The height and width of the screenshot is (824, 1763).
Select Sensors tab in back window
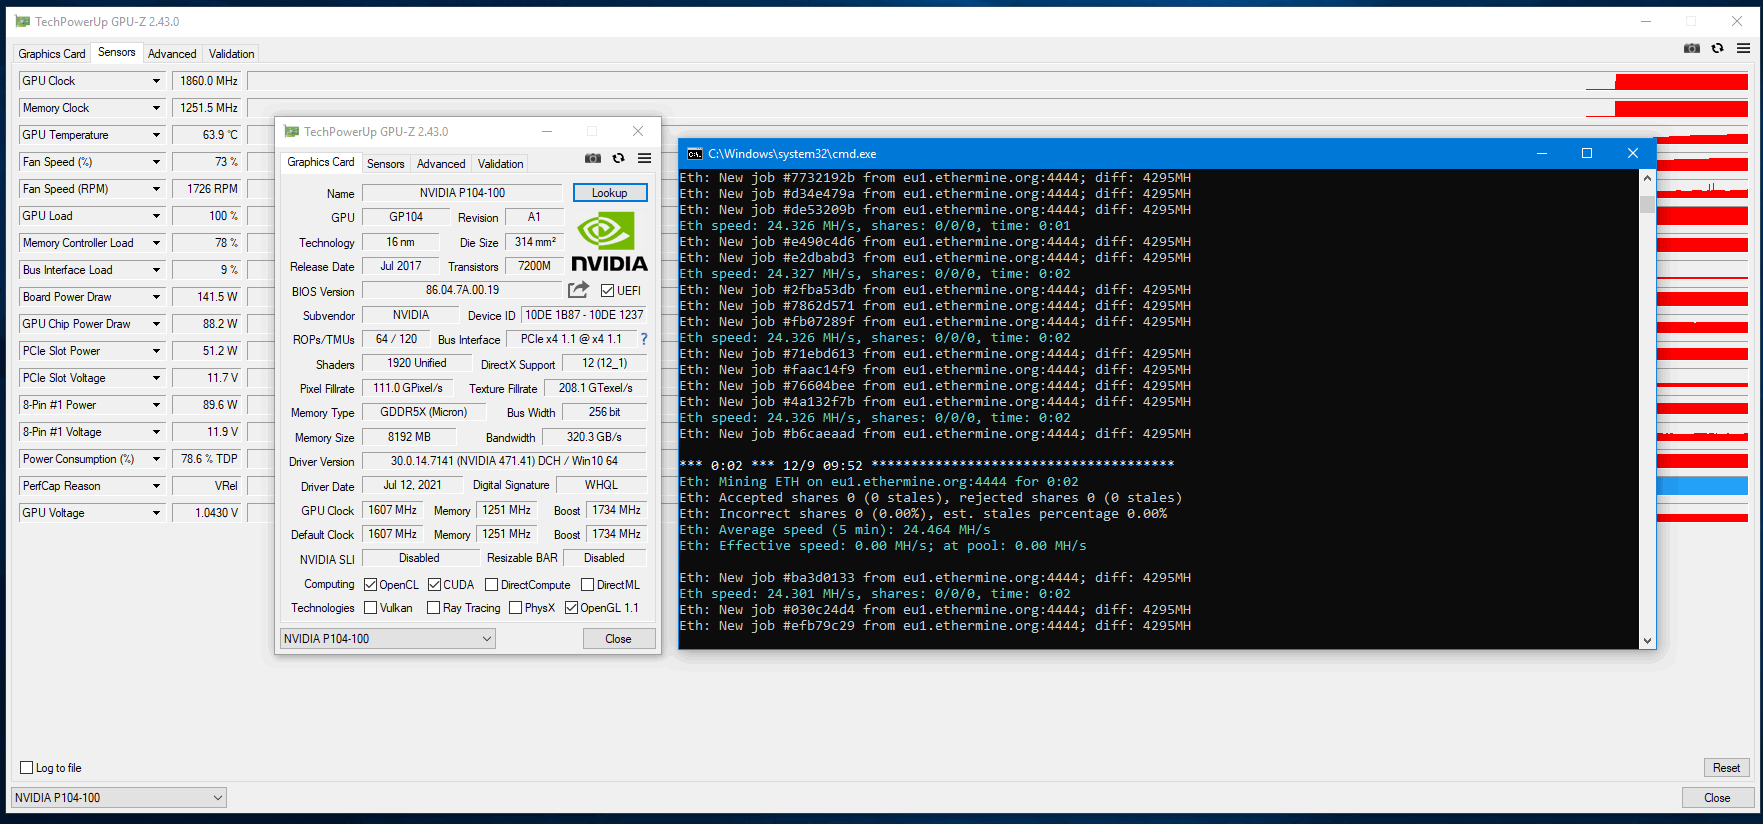(x=116, y=52)
